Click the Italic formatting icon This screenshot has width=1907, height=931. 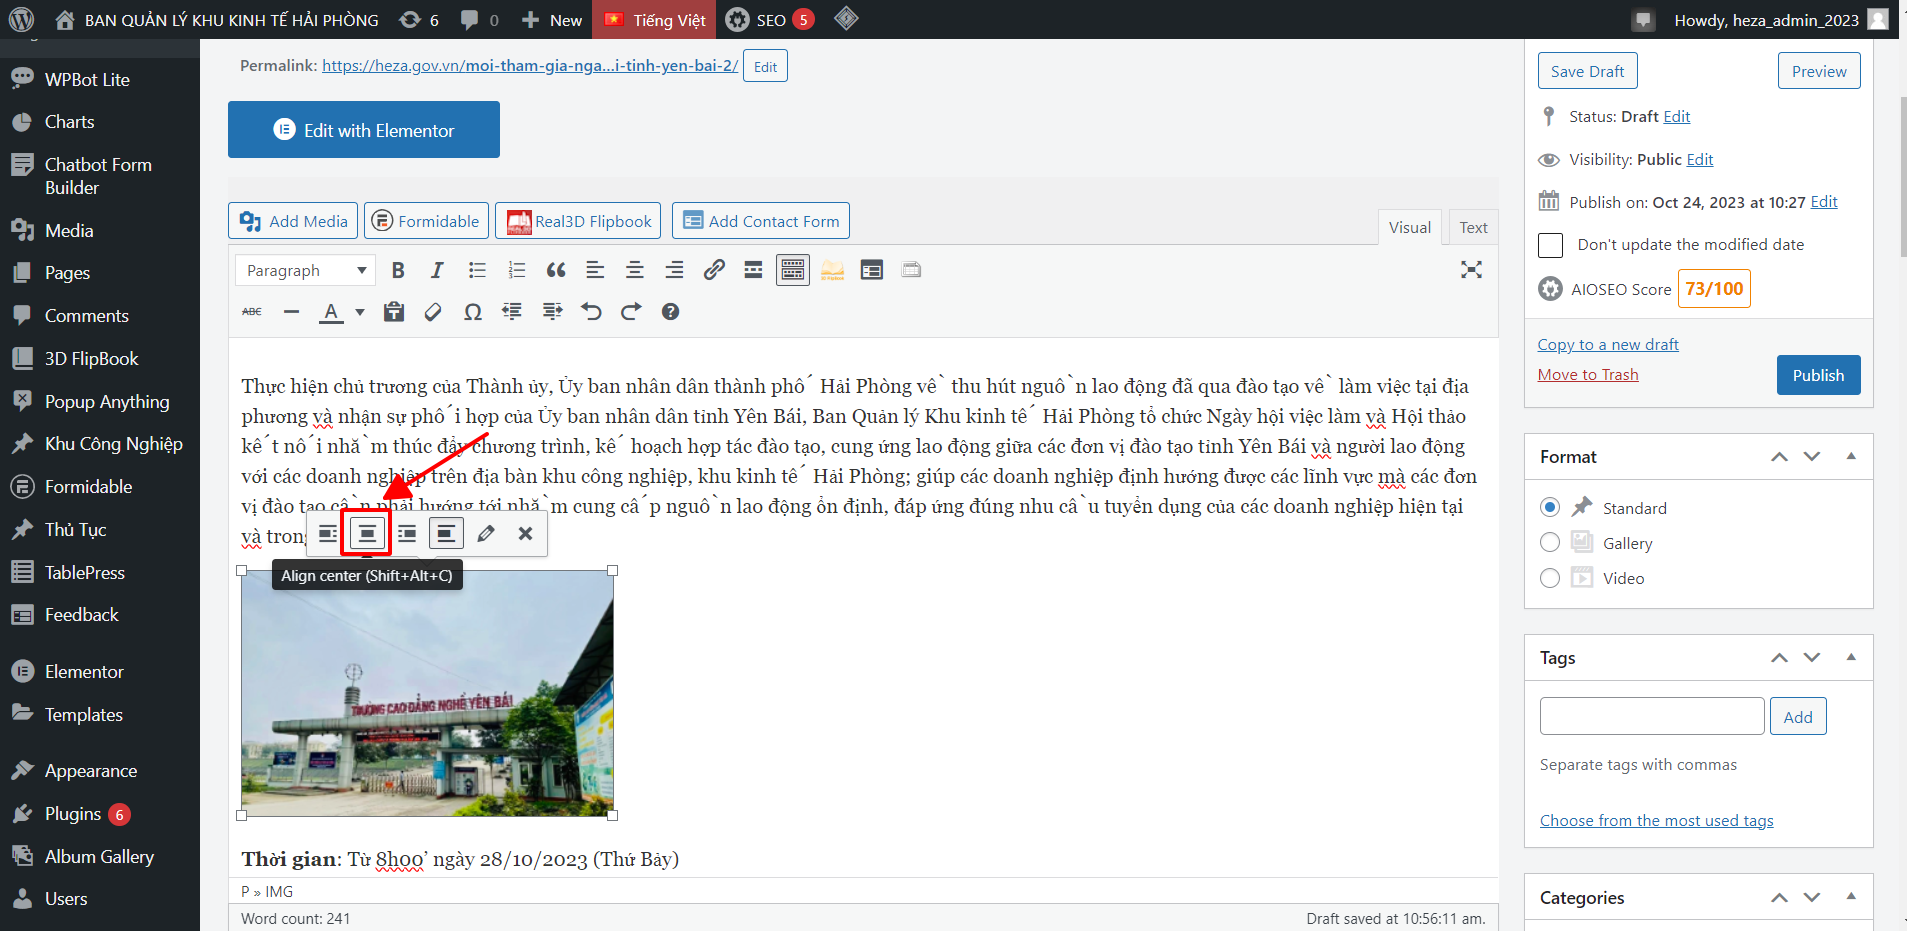click(437, 270)
